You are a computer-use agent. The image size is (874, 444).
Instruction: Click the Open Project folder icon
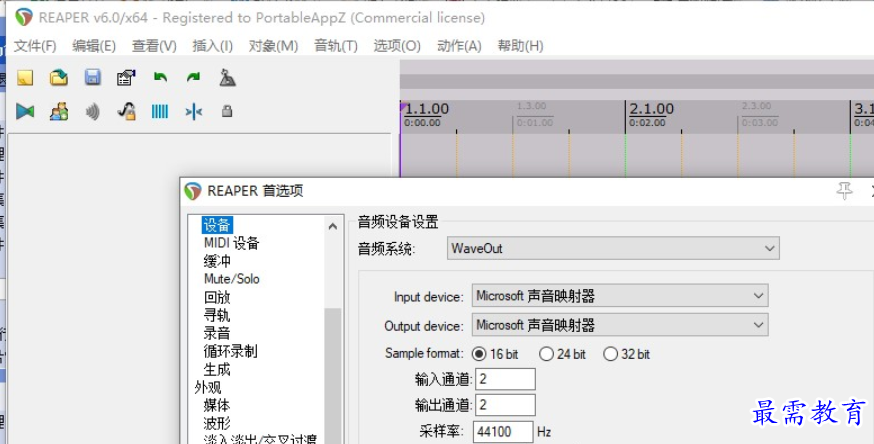[59, 77]
